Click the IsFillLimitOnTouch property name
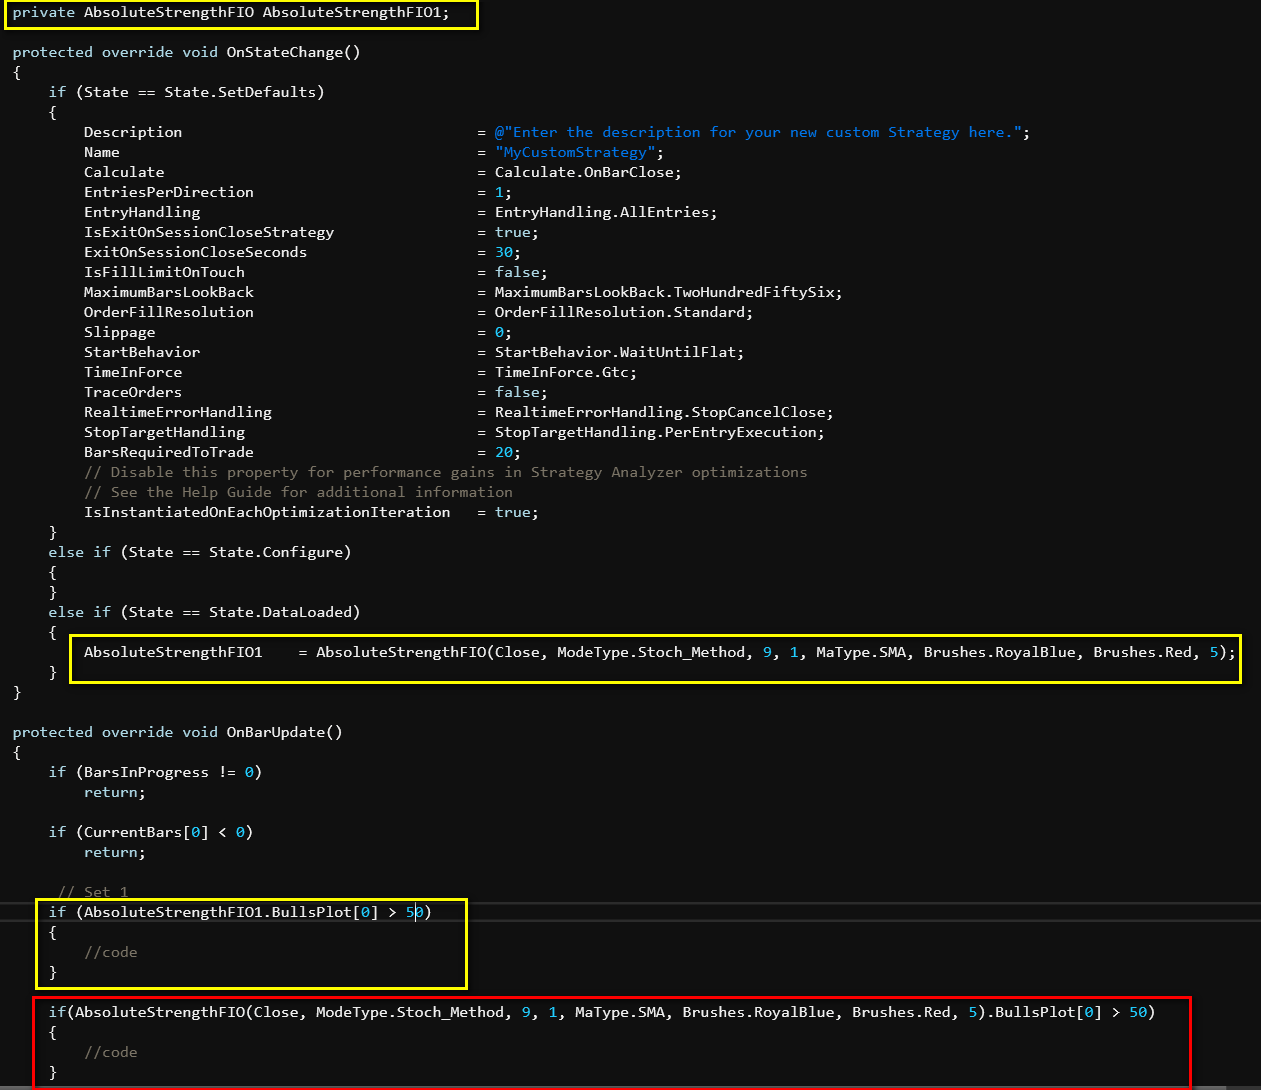Viewport: 1261px width, 1090px height. pos(164,272)
